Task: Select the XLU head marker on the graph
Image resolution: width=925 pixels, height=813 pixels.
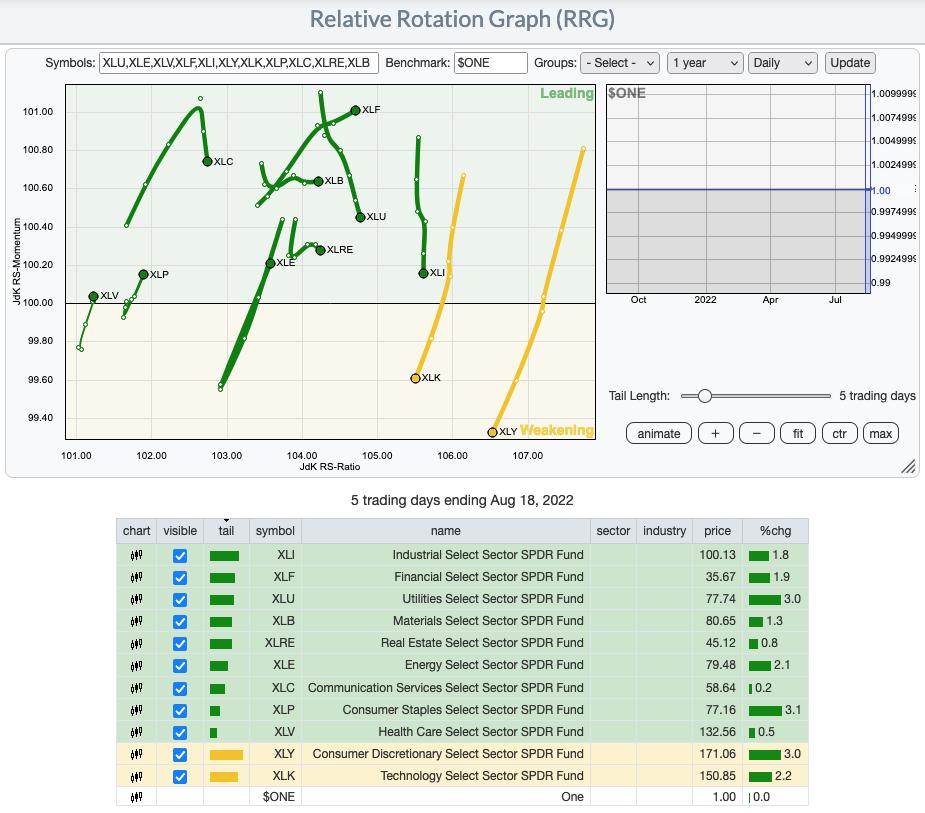Action: [360, 218]
